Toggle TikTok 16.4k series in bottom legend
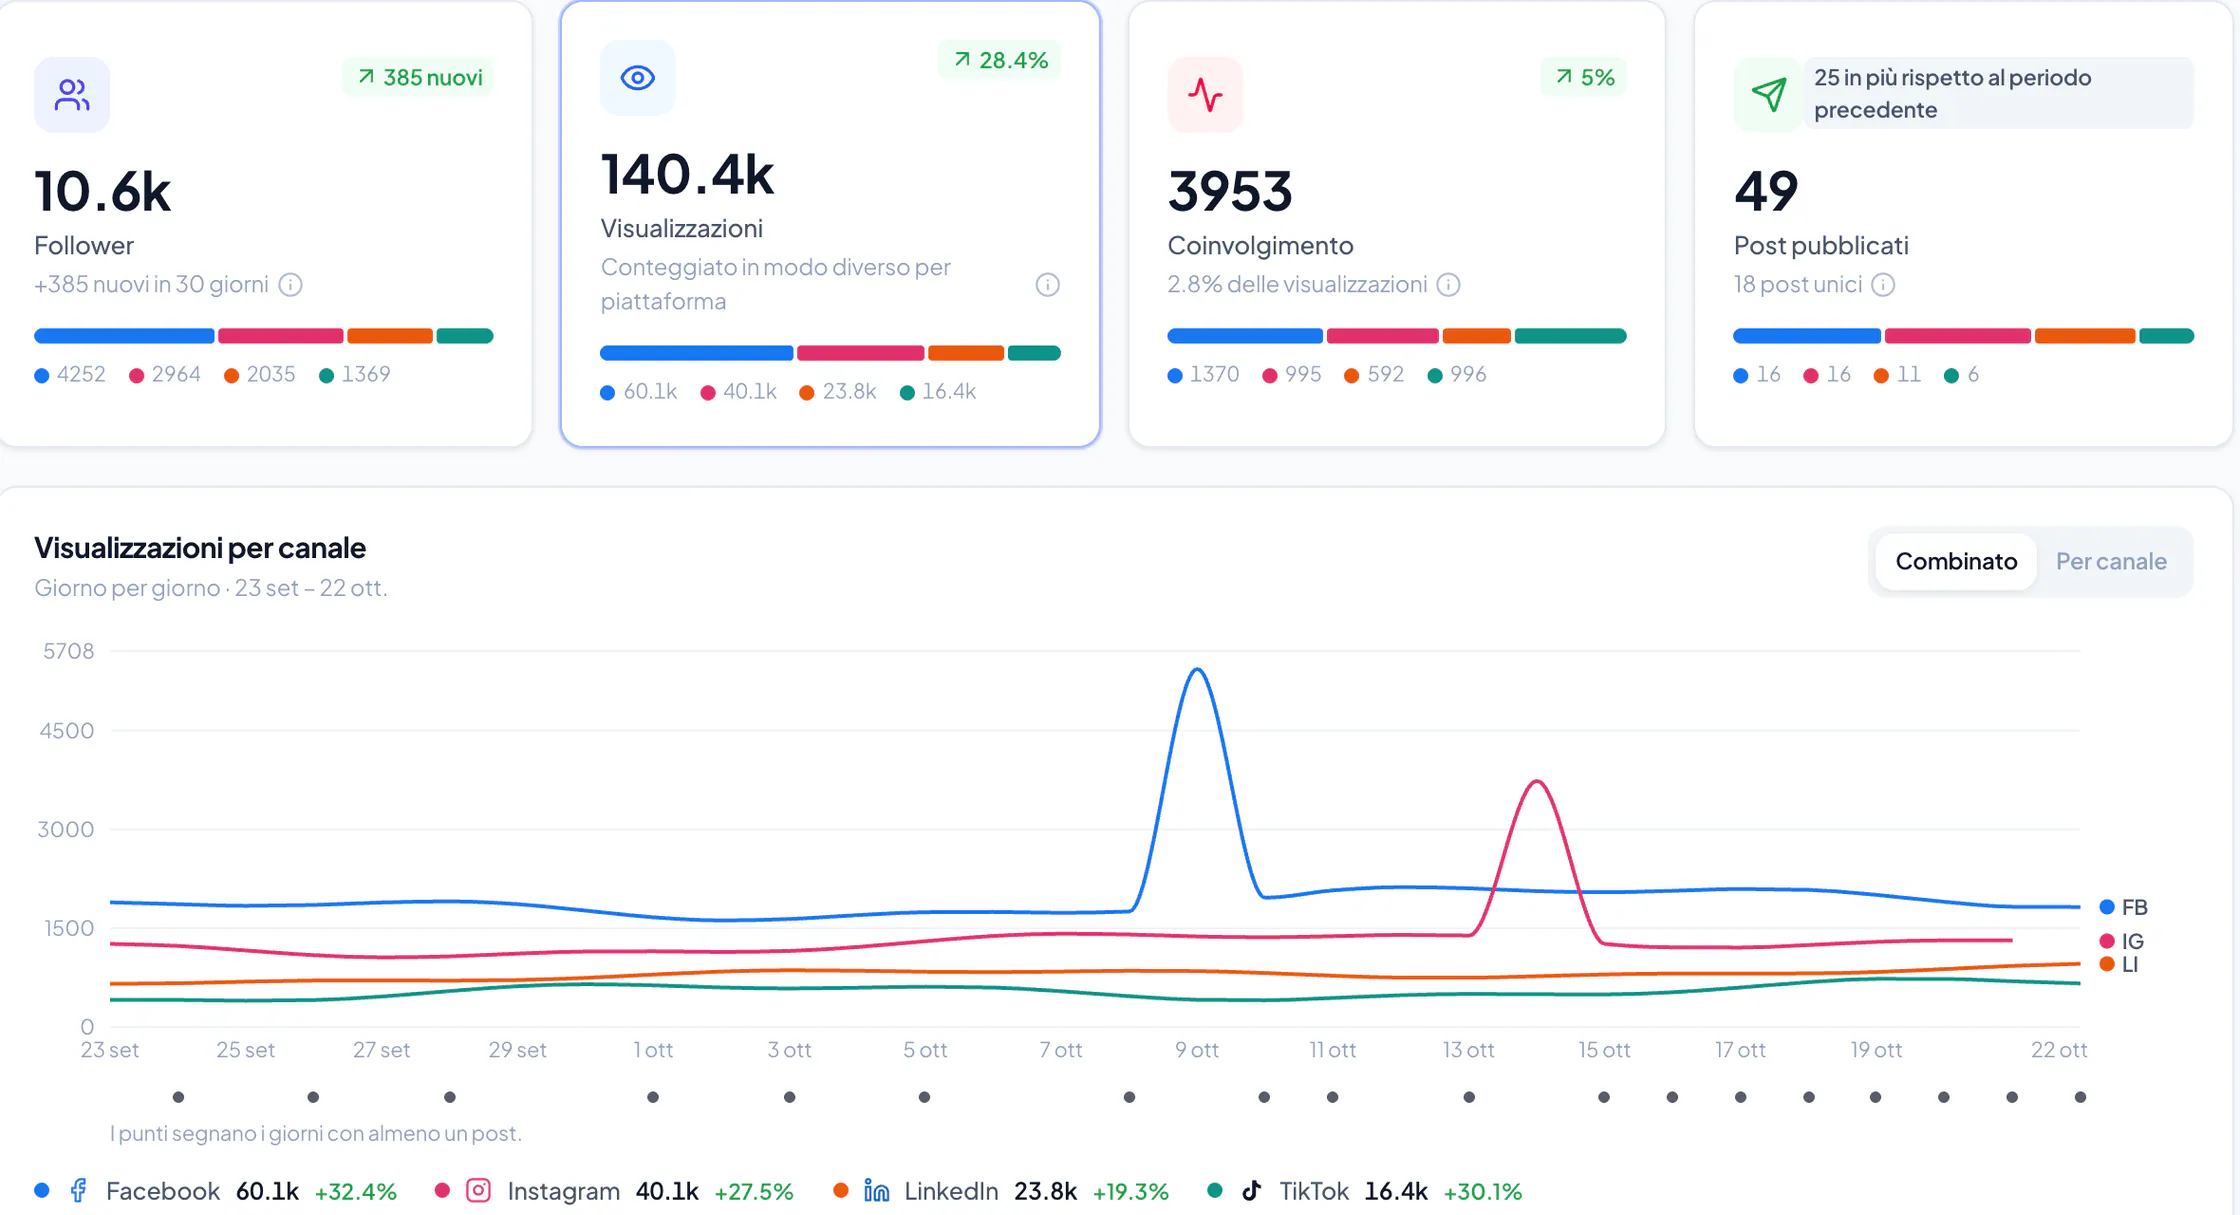2240x1215 pixels. click(1365, 1191)
